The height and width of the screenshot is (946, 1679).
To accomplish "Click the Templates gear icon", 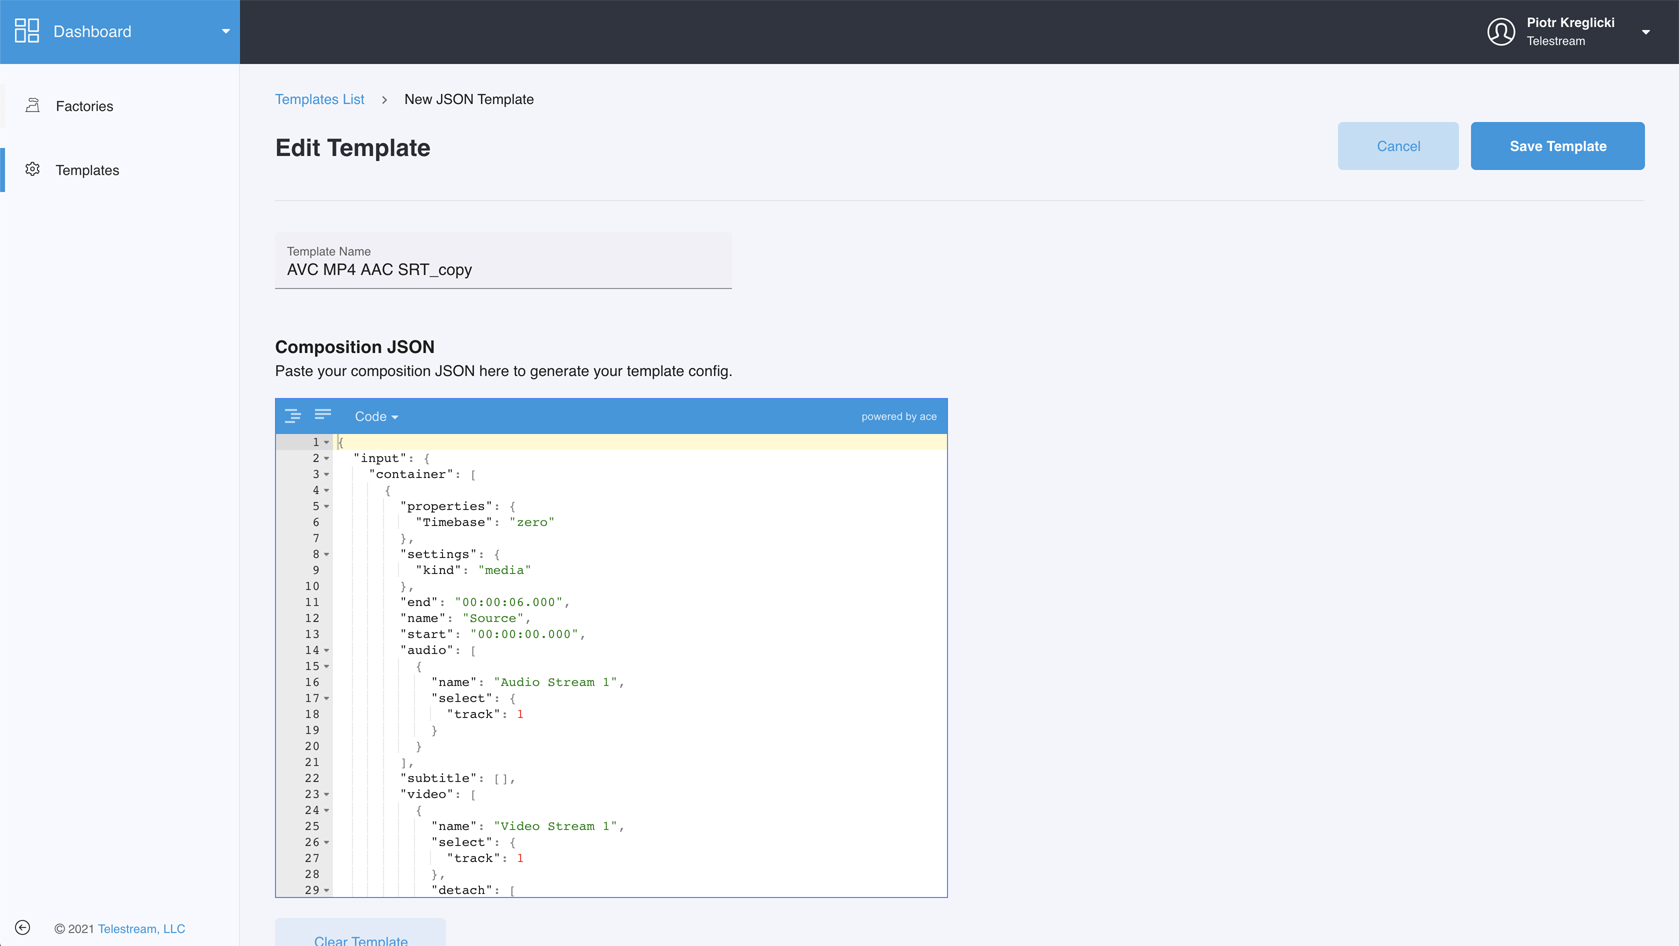I will [33, 169].
